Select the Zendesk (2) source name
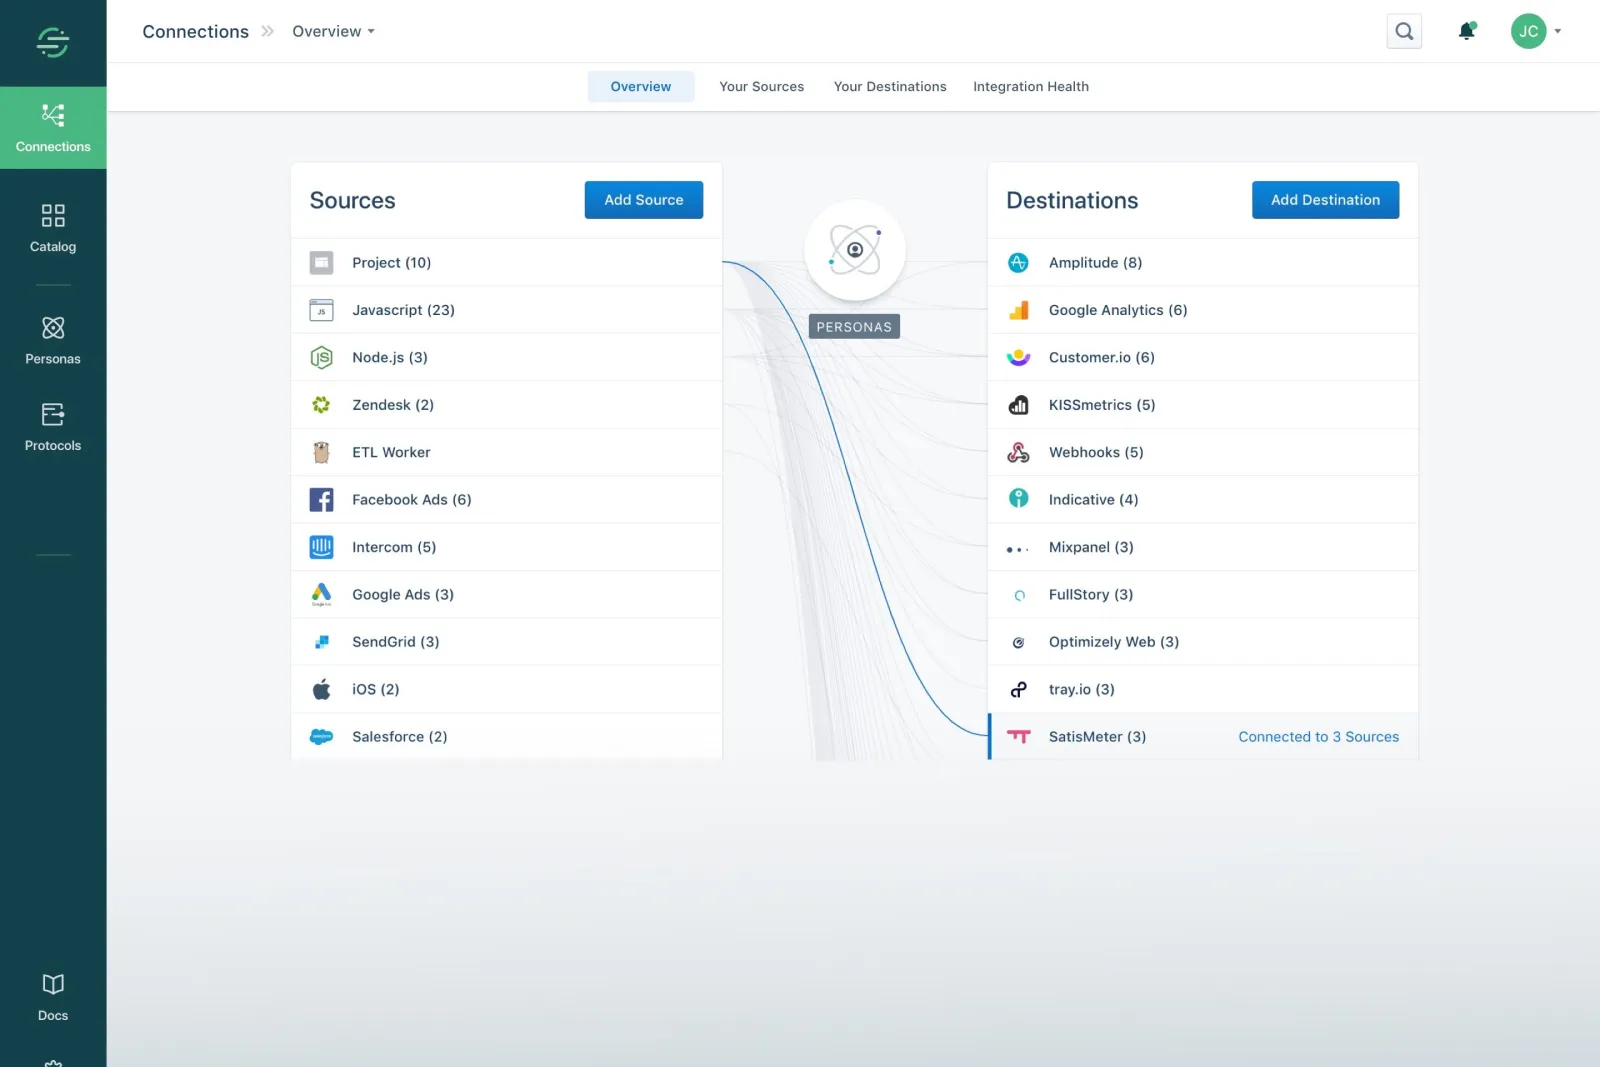 tap(392, 405)
